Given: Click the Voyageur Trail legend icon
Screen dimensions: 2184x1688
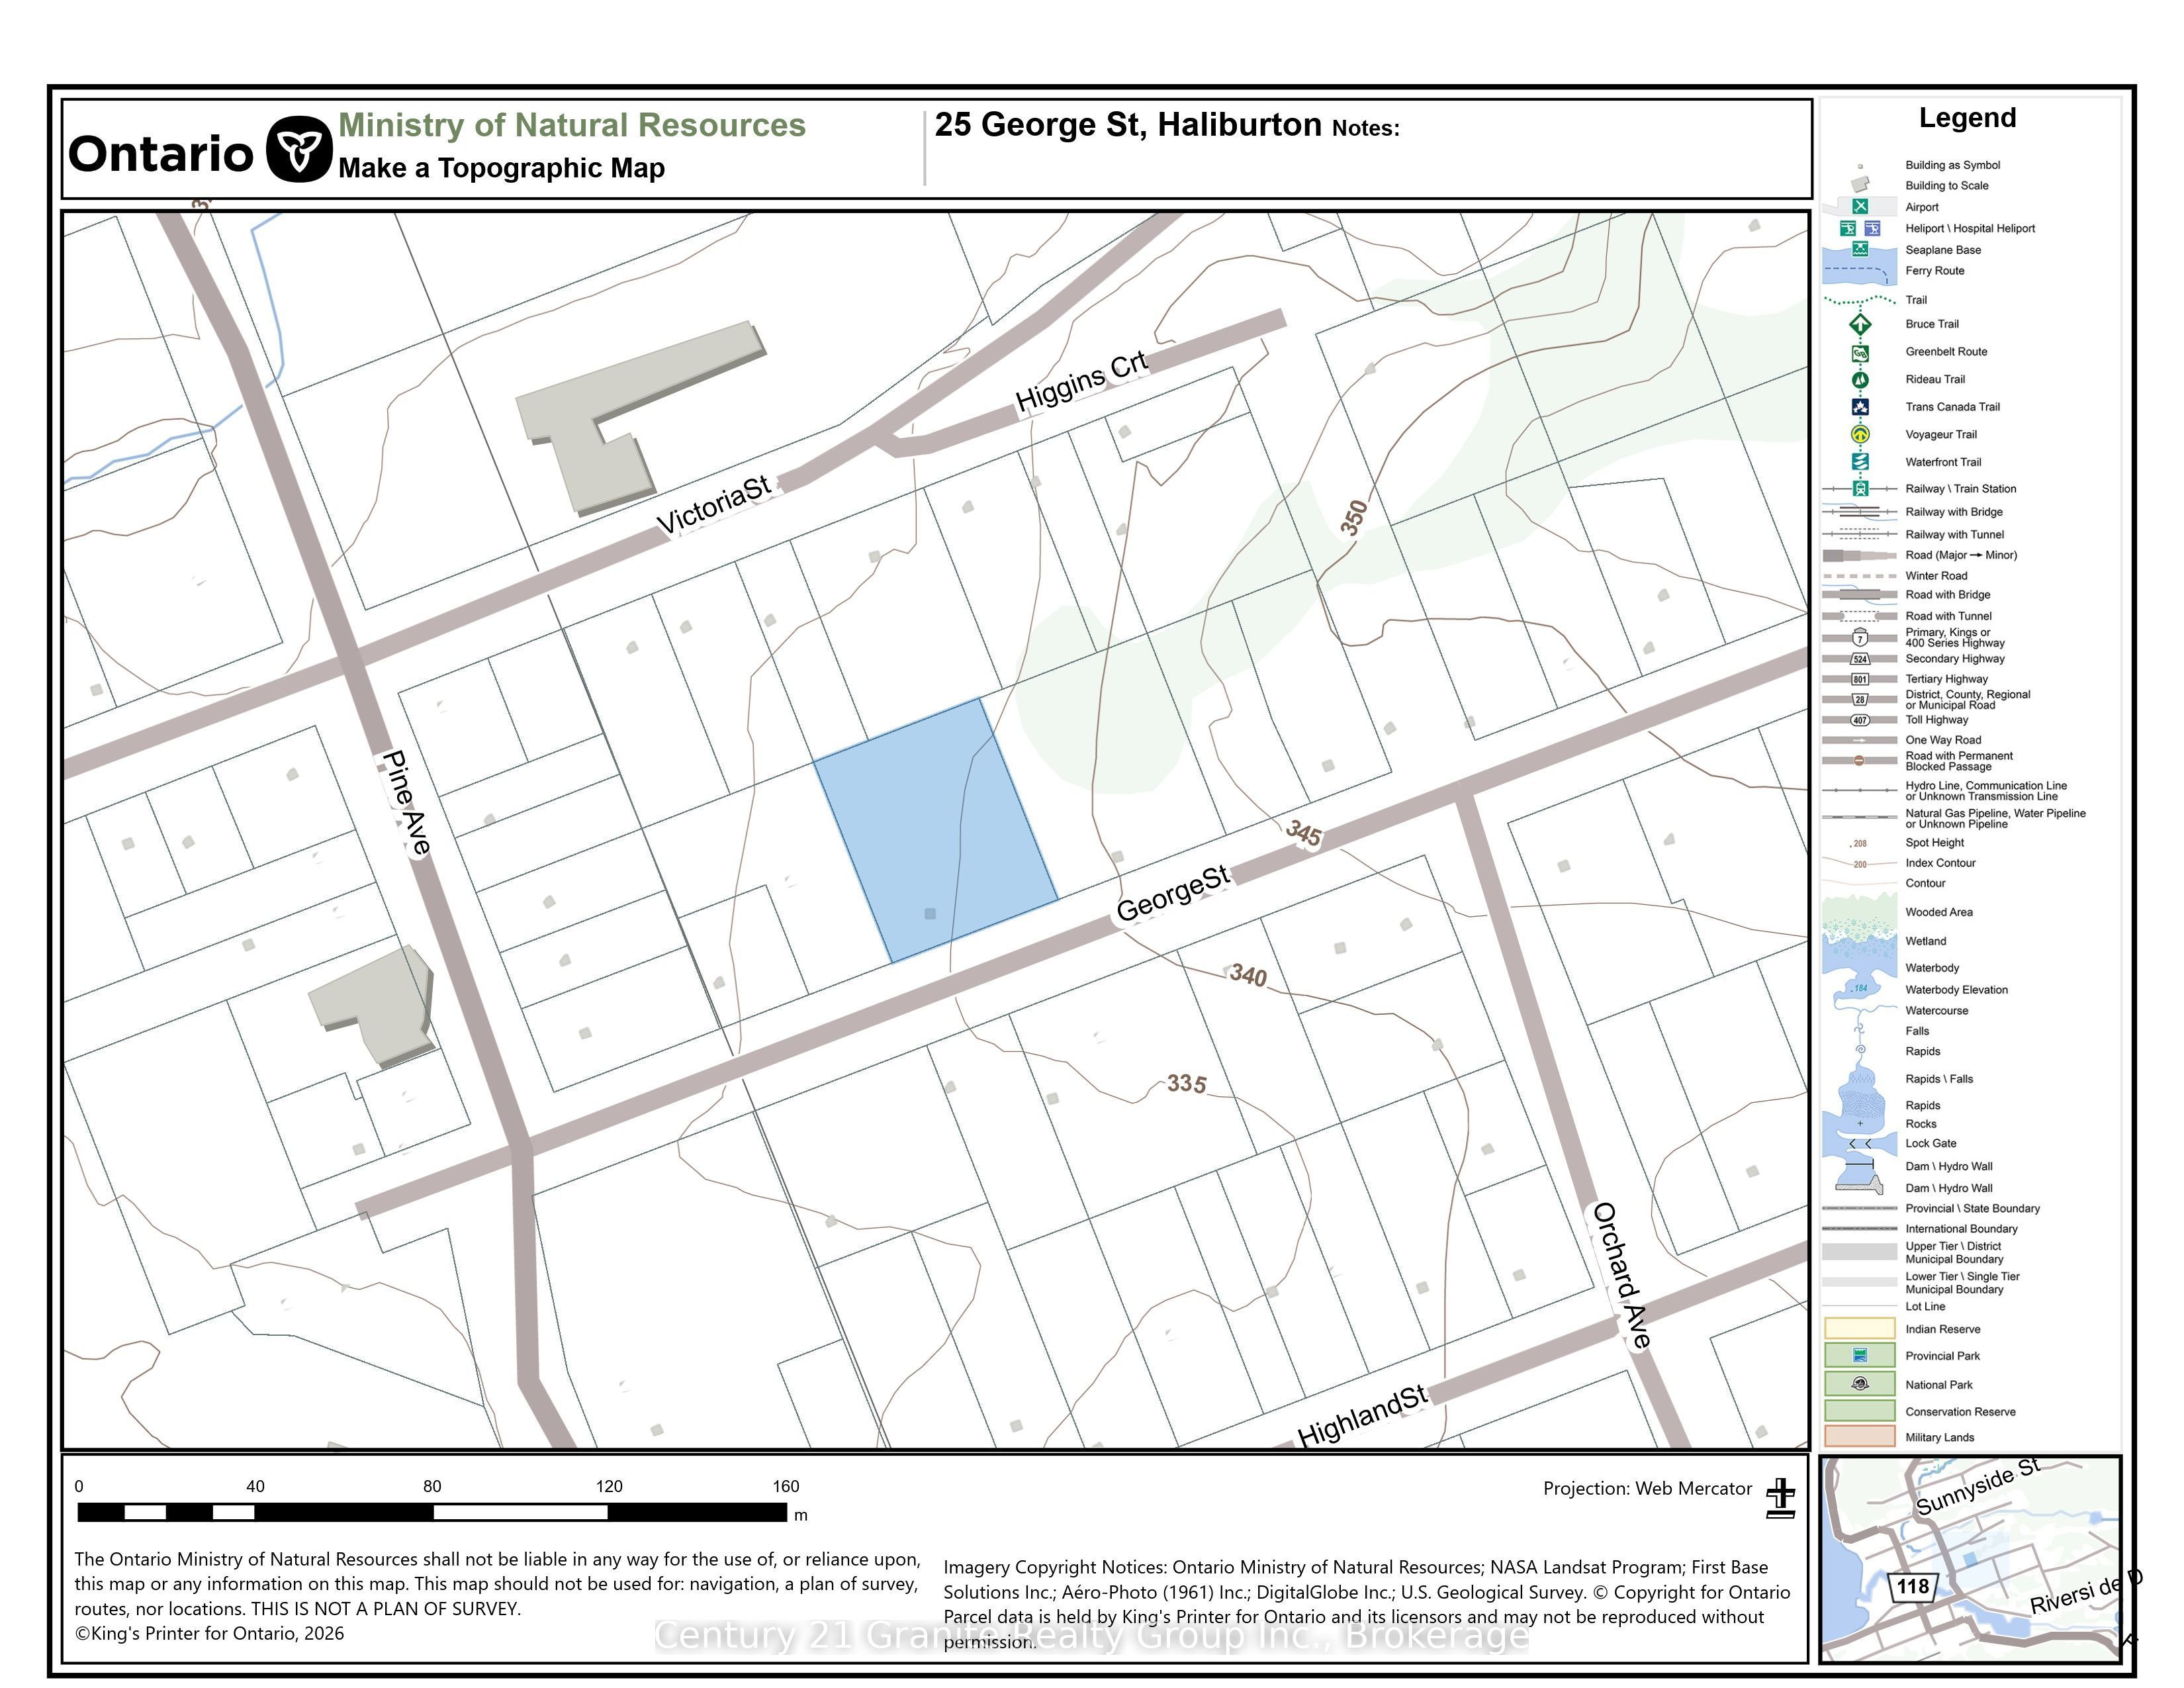Looking at the screenshot, I should [1860, 434].
